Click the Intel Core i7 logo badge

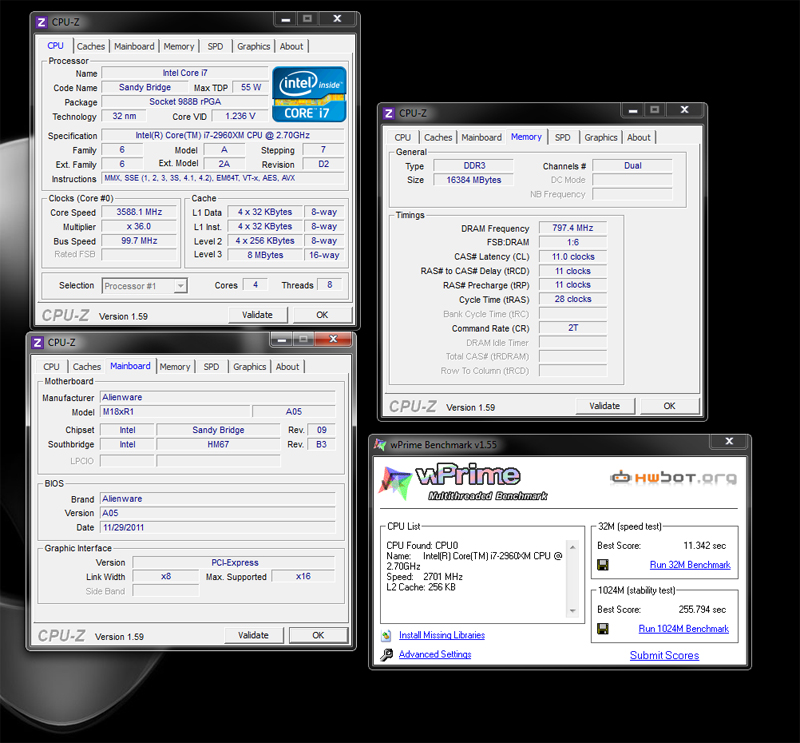(x=309, y=94)
